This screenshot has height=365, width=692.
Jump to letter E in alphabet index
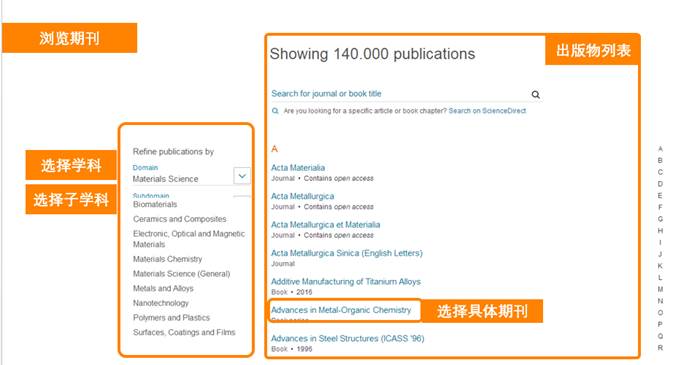pos(660,196)
